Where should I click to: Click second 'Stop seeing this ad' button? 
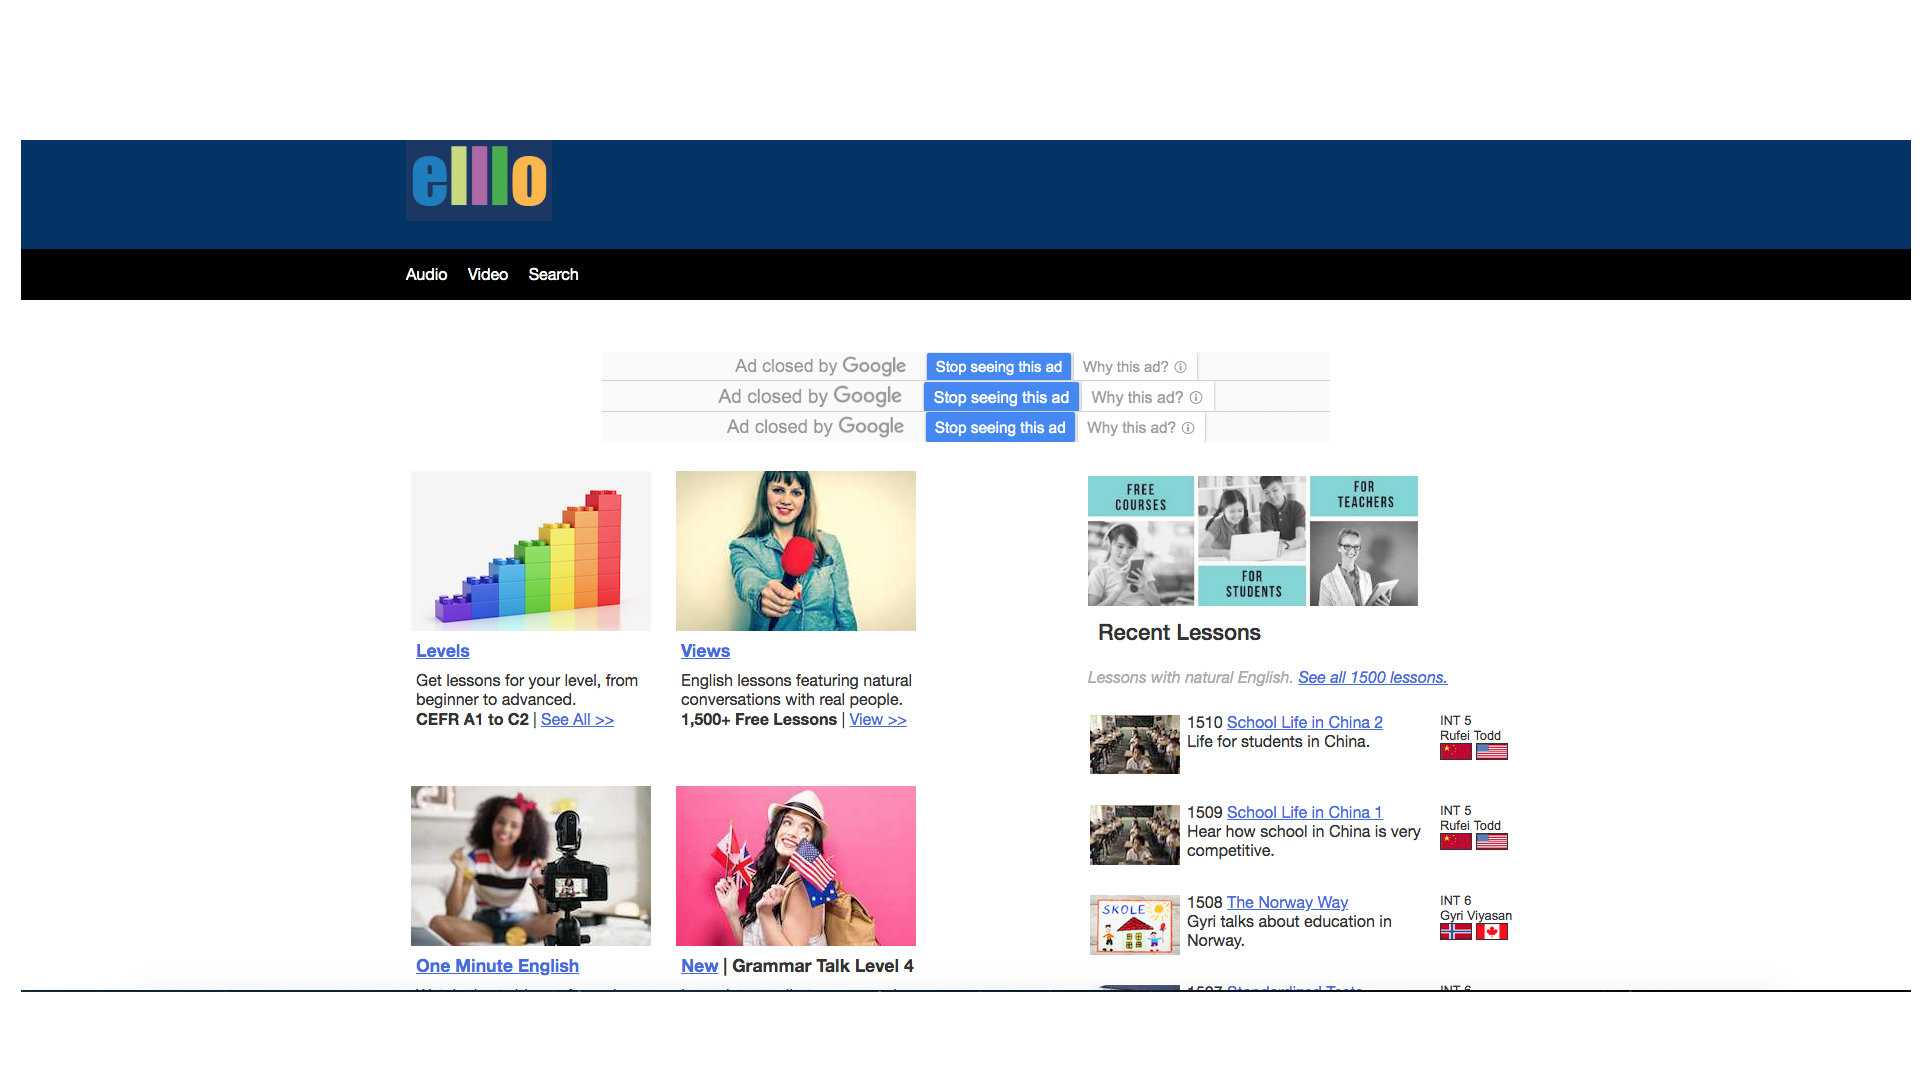point(1001,397)
